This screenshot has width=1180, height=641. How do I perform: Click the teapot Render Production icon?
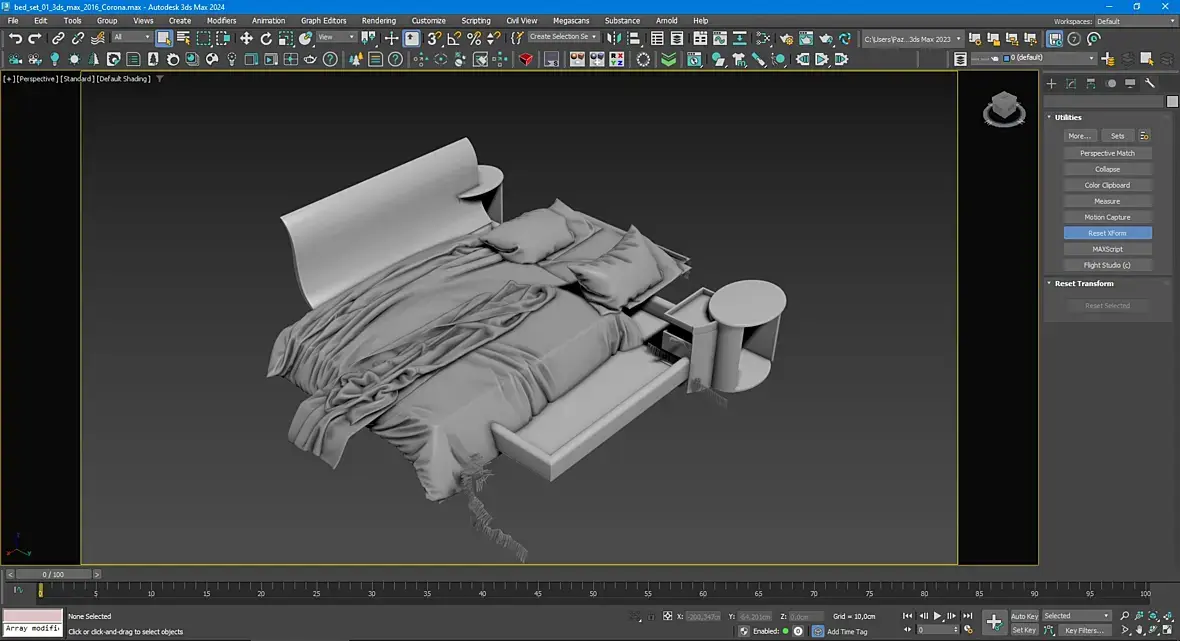tap(826, 38)
